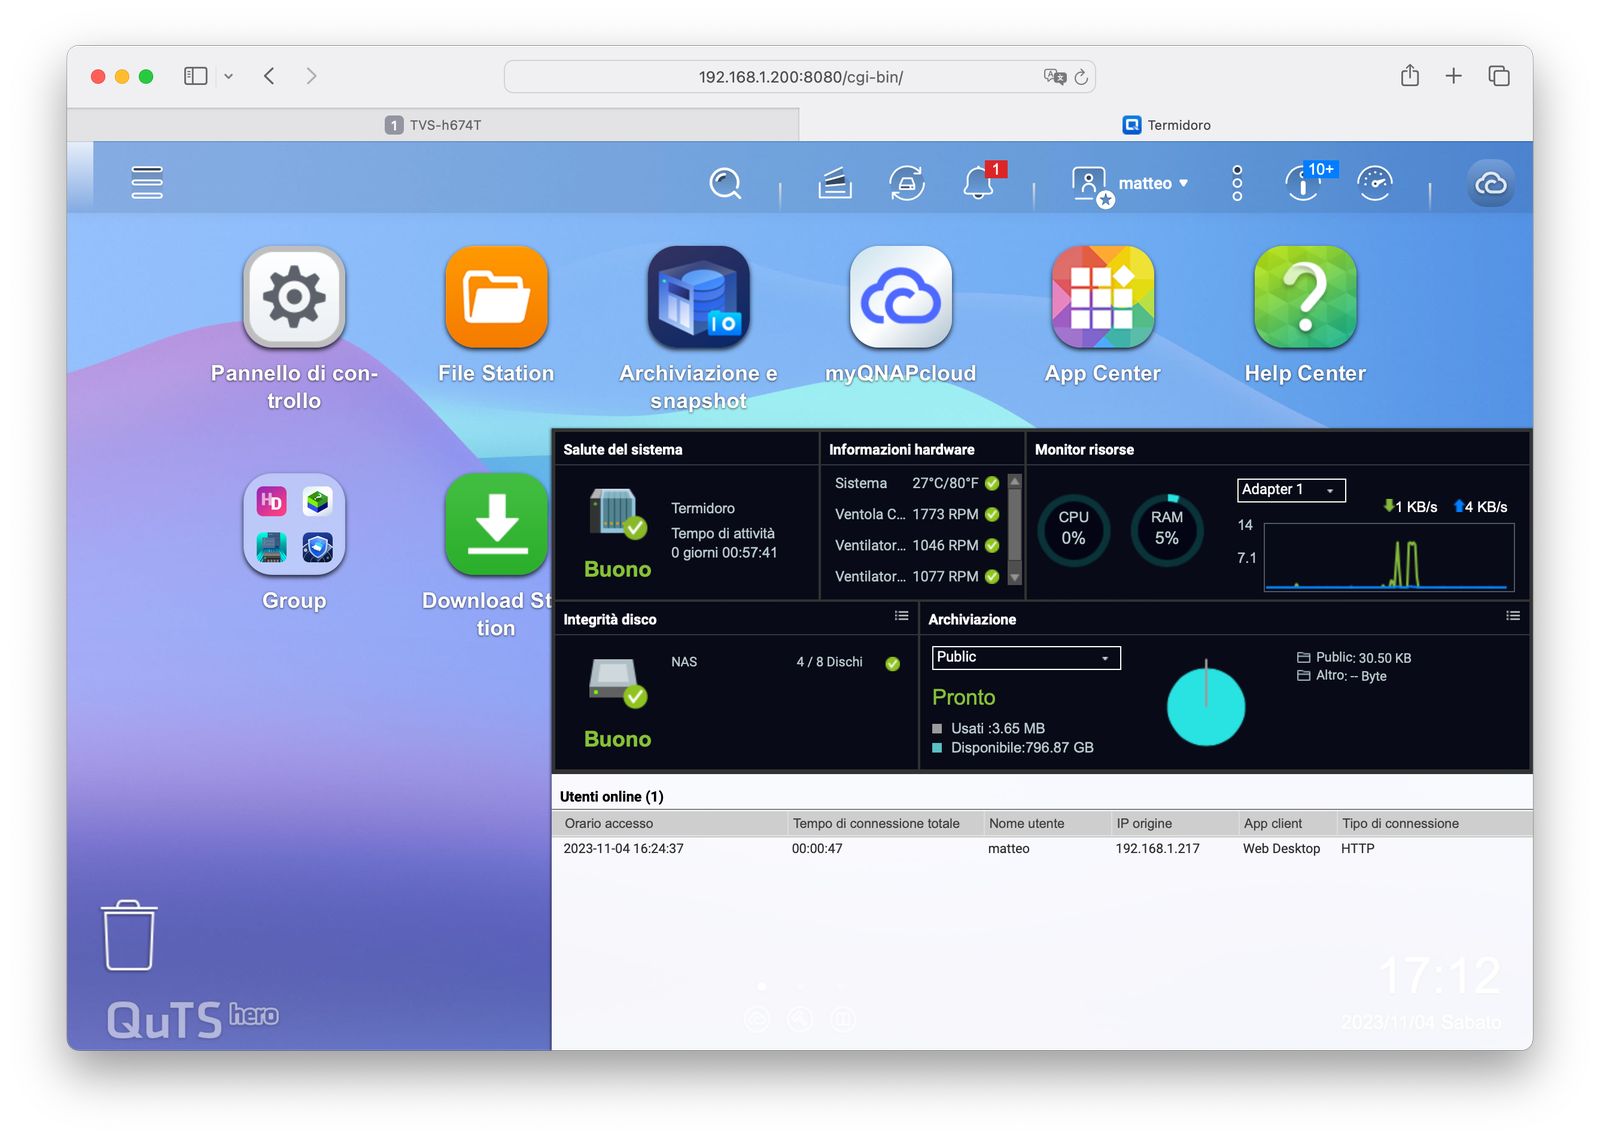Click the Informazioni hardware panel title
The height and width of the screenshot is (1139, 1600).
(901, 450)
